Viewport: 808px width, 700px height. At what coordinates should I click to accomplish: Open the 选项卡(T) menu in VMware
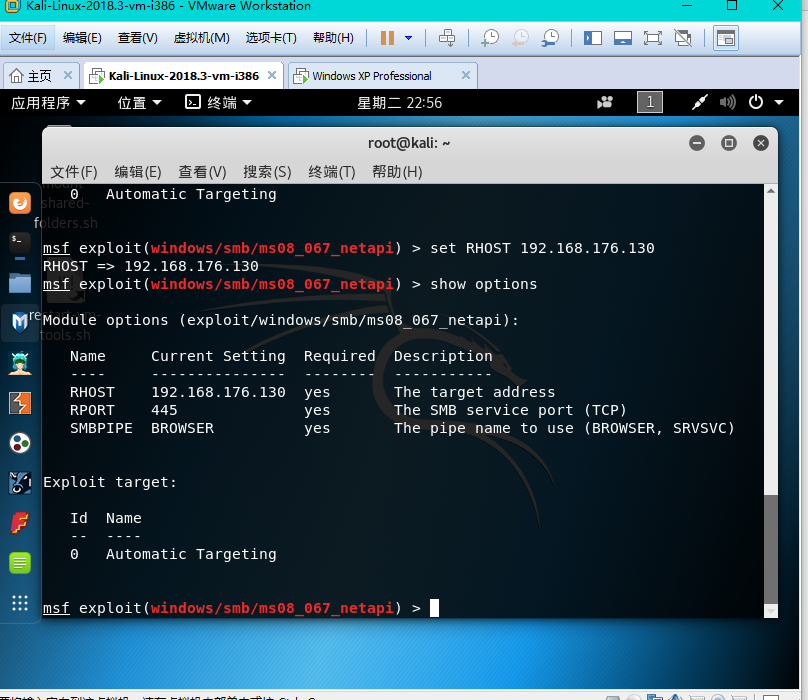[271, 38]
